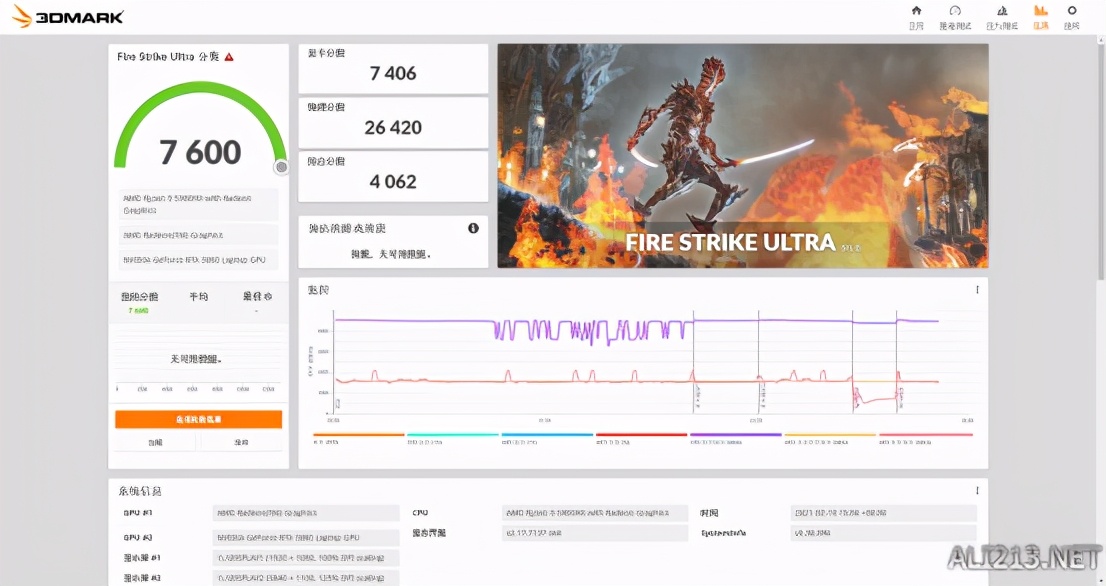1106x586 pixels.
Task: Toggle the yellow legend series under the chart
Action: tap(830, 438)
